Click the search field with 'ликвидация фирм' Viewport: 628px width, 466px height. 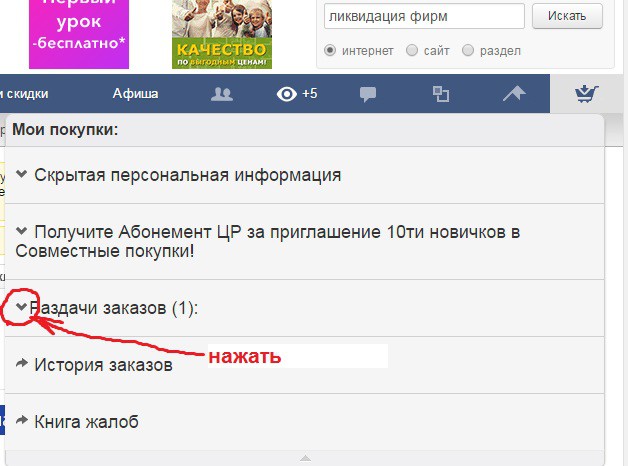pos(424,16)
